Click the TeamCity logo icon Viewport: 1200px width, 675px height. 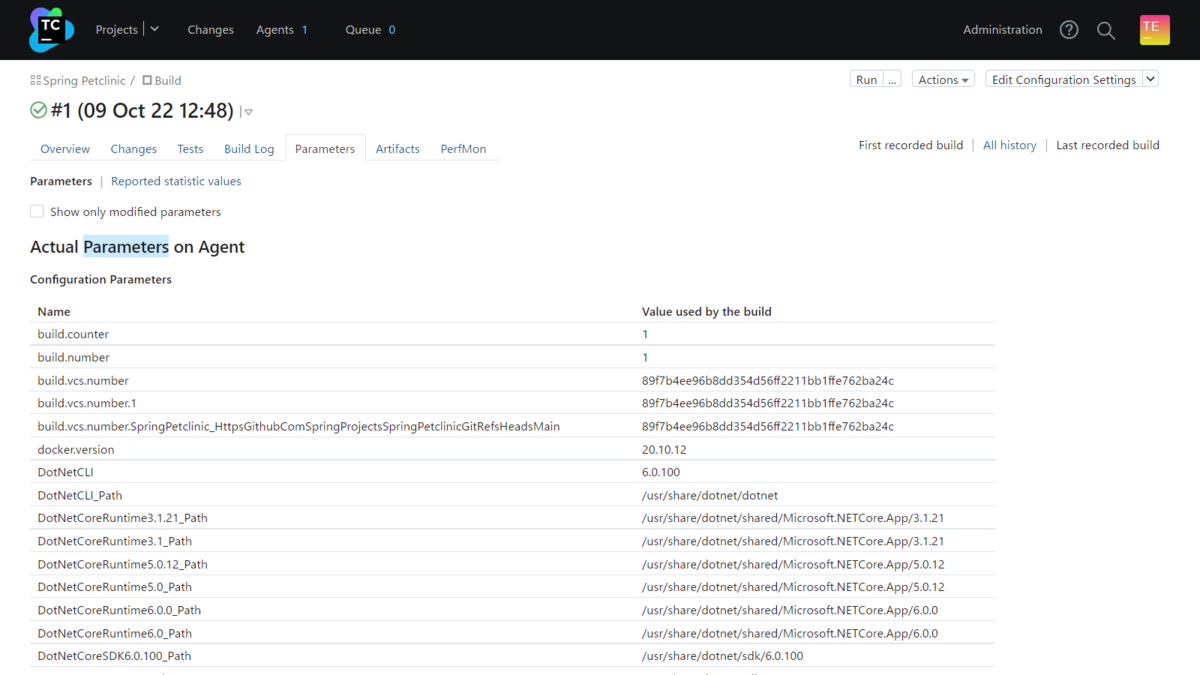(51, 30)
